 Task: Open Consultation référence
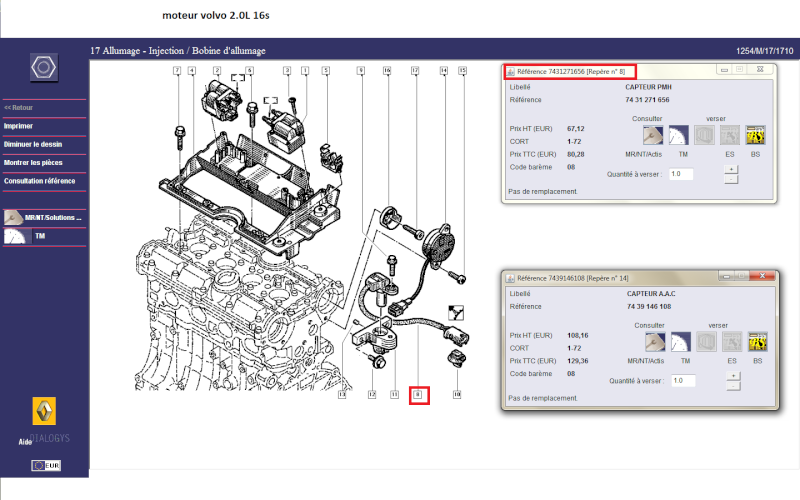pos(40,181)
